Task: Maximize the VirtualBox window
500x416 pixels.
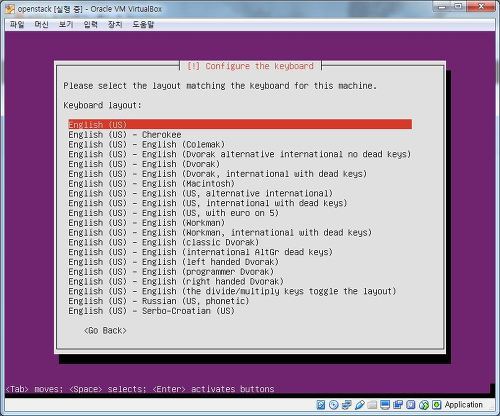Action: click(x=459, y=6)
